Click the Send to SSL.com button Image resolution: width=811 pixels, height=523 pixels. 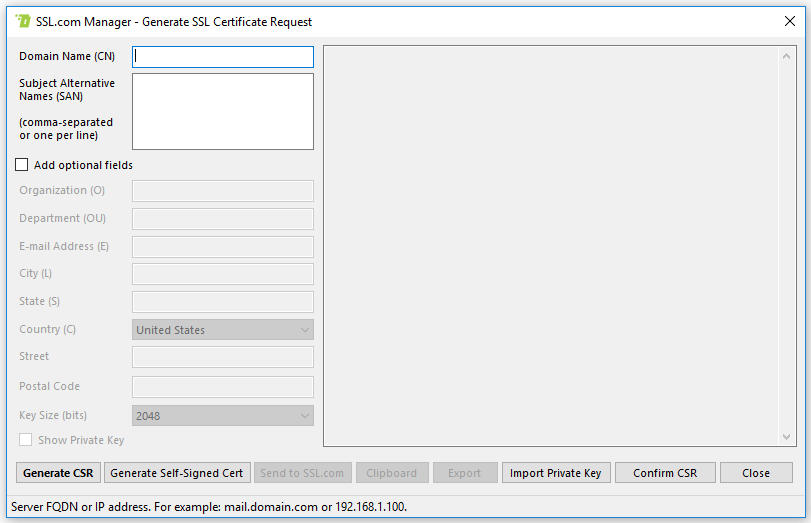pyautogui.click(x=301, y=473)
